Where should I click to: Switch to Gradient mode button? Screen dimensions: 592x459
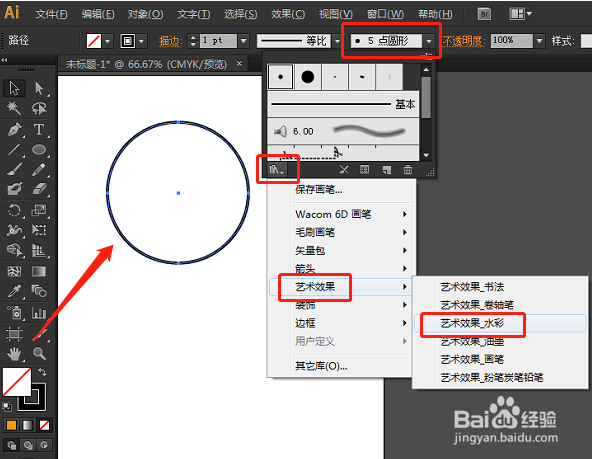point(28,425)
